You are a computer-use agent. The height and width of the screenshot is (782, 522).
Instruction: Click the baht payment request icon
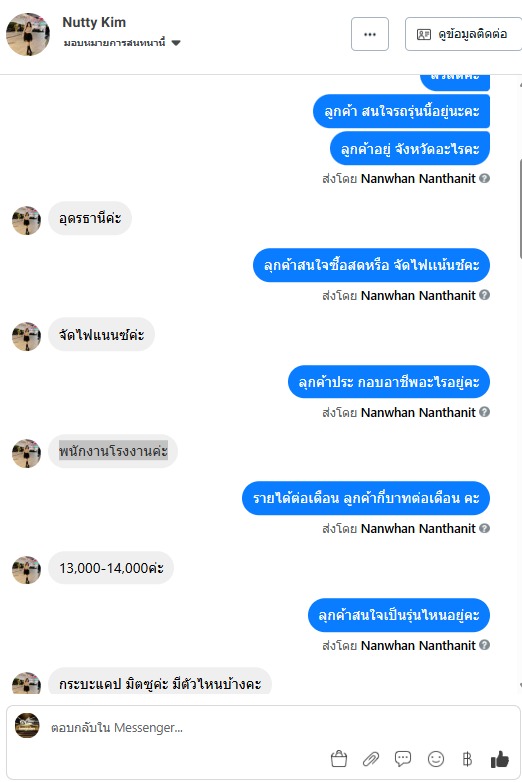467,759
